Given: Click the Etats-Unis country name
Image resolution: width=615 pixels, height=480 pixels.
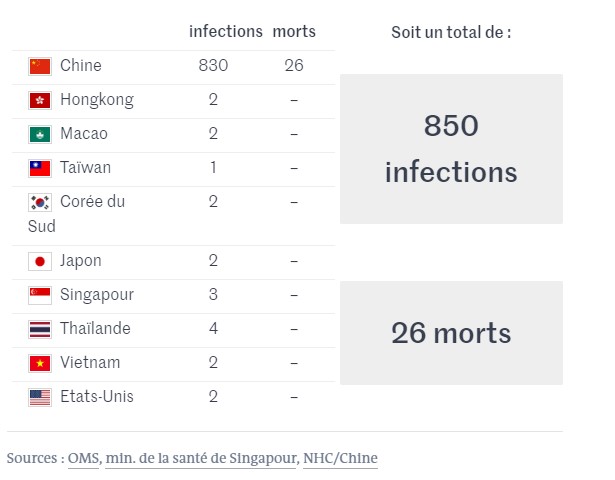Looking at the screenshot, I should [x=96, y=397].
